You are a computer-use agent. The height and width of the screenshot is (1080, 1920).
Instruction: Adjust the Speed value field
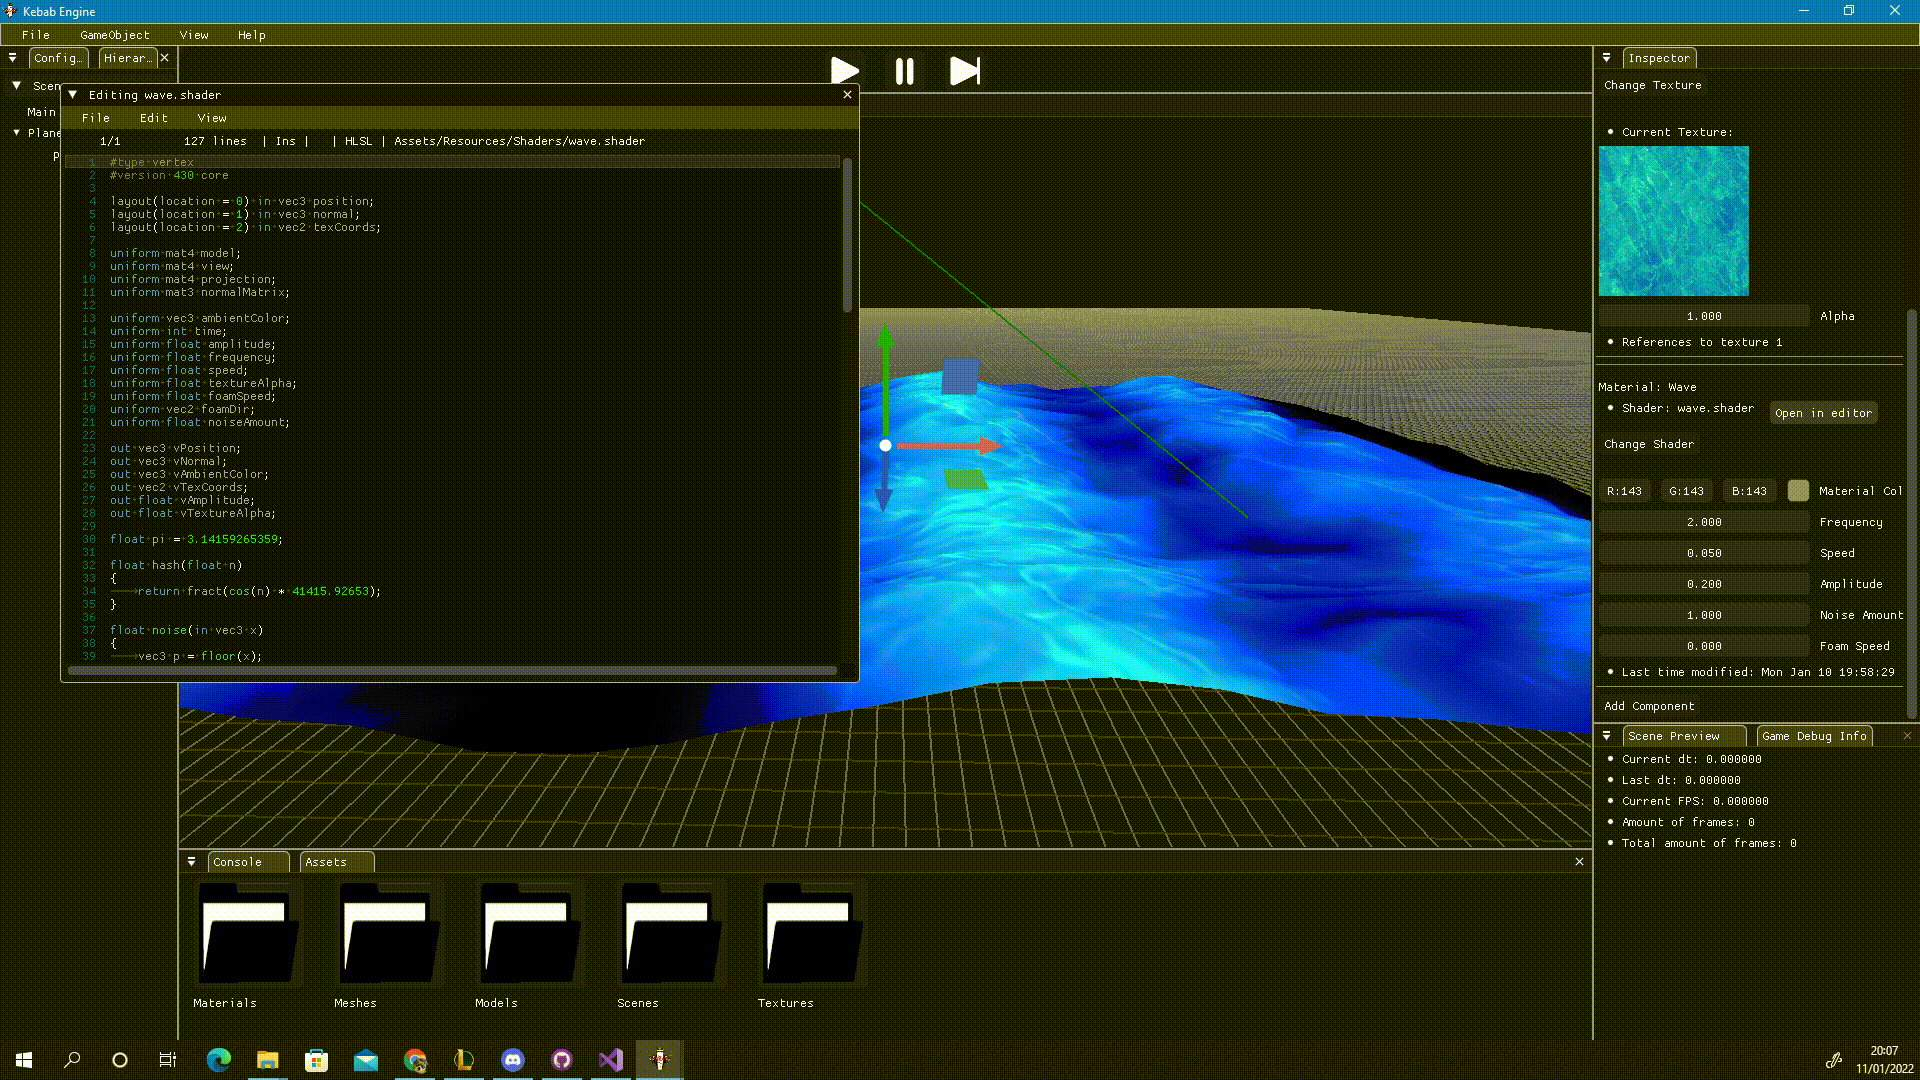coord(1704,553)
